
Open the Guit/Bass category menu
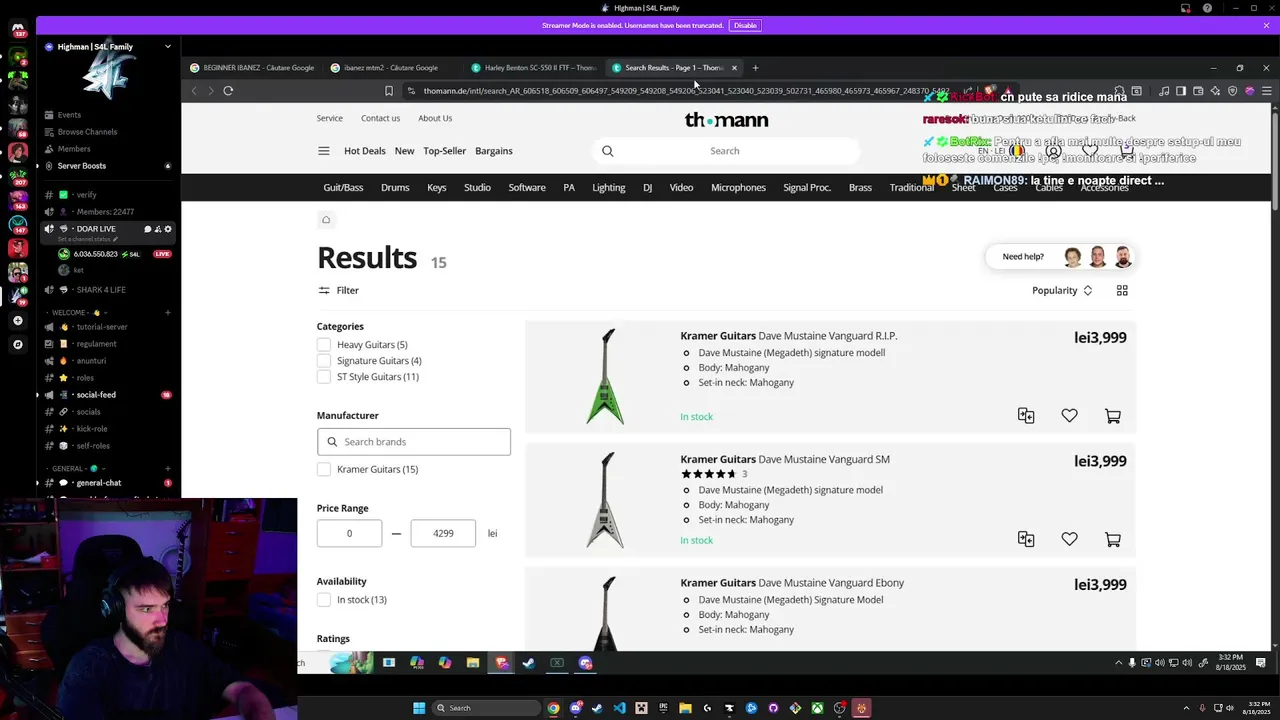click(343, 188)
